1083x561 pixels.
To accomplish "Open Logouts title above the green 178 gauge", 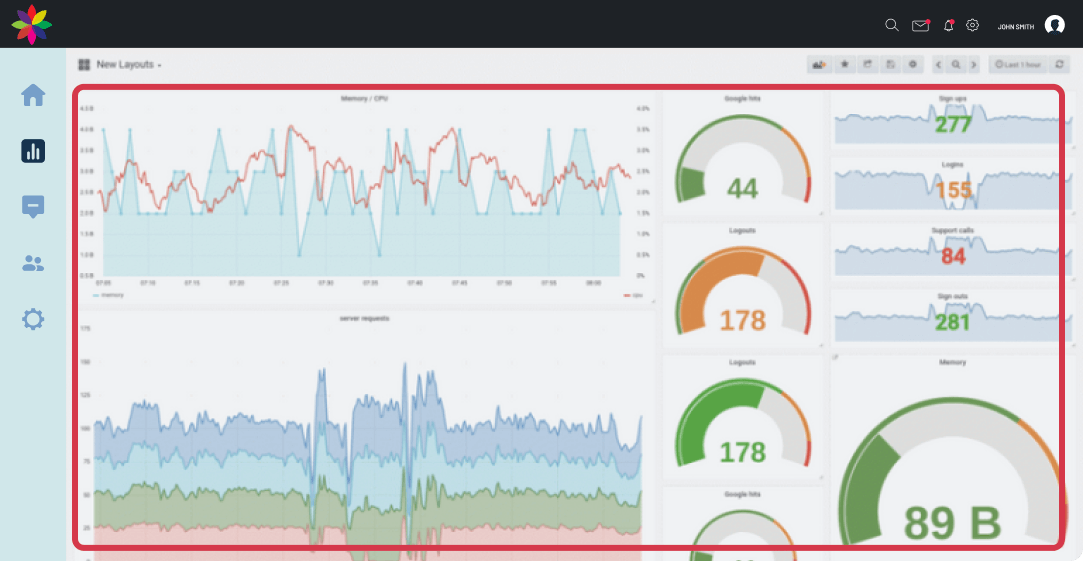I will tap(742, 362).
